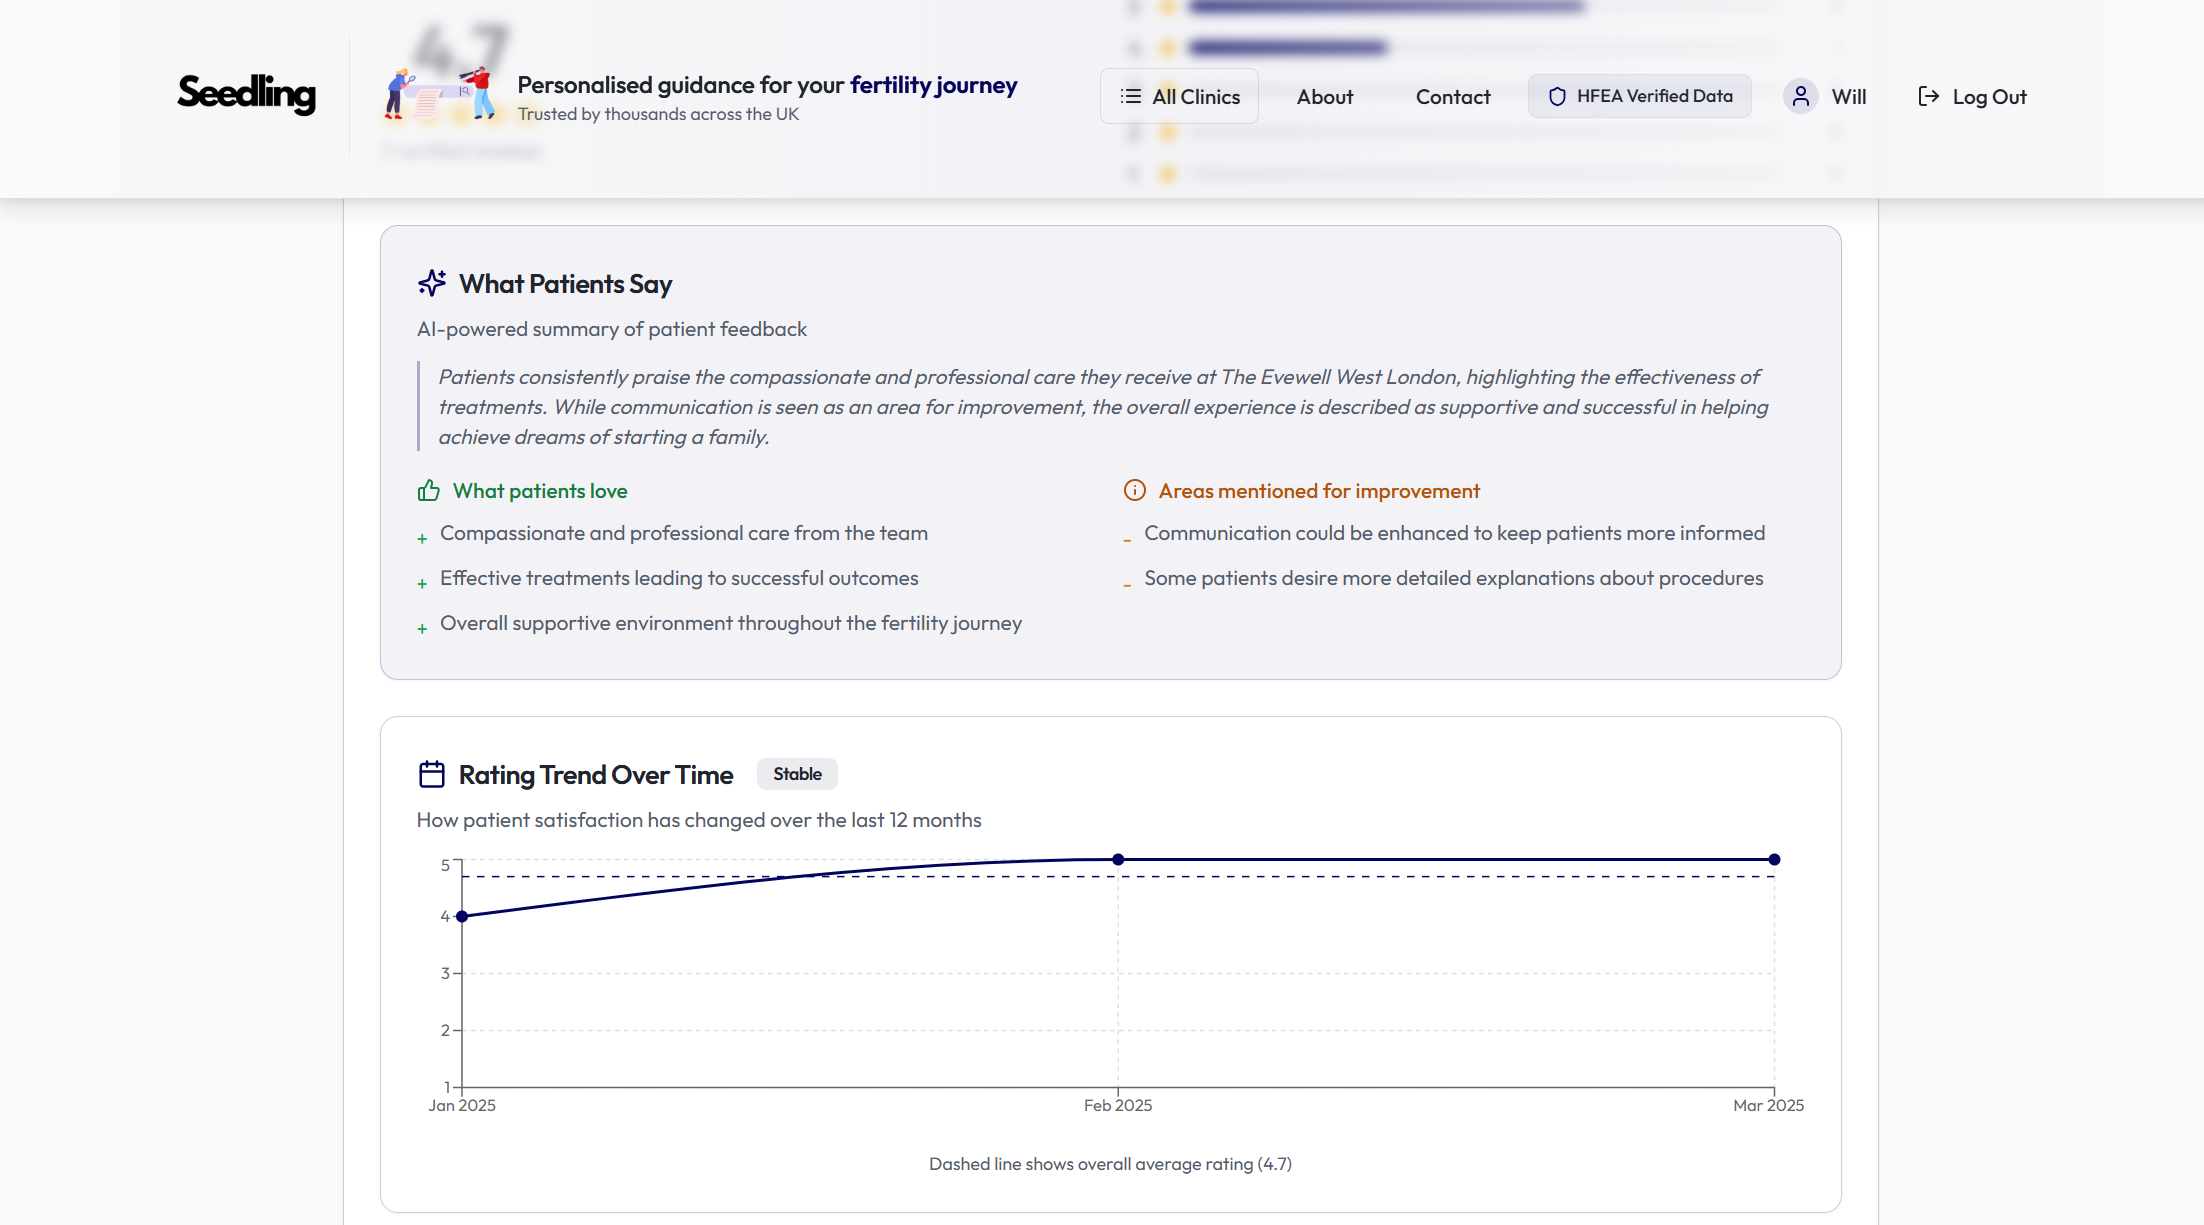The height and width of the screenshot is (1225, 2204).
Task: Click the log out arrow icon
Action: click(x=1928, y=97)
